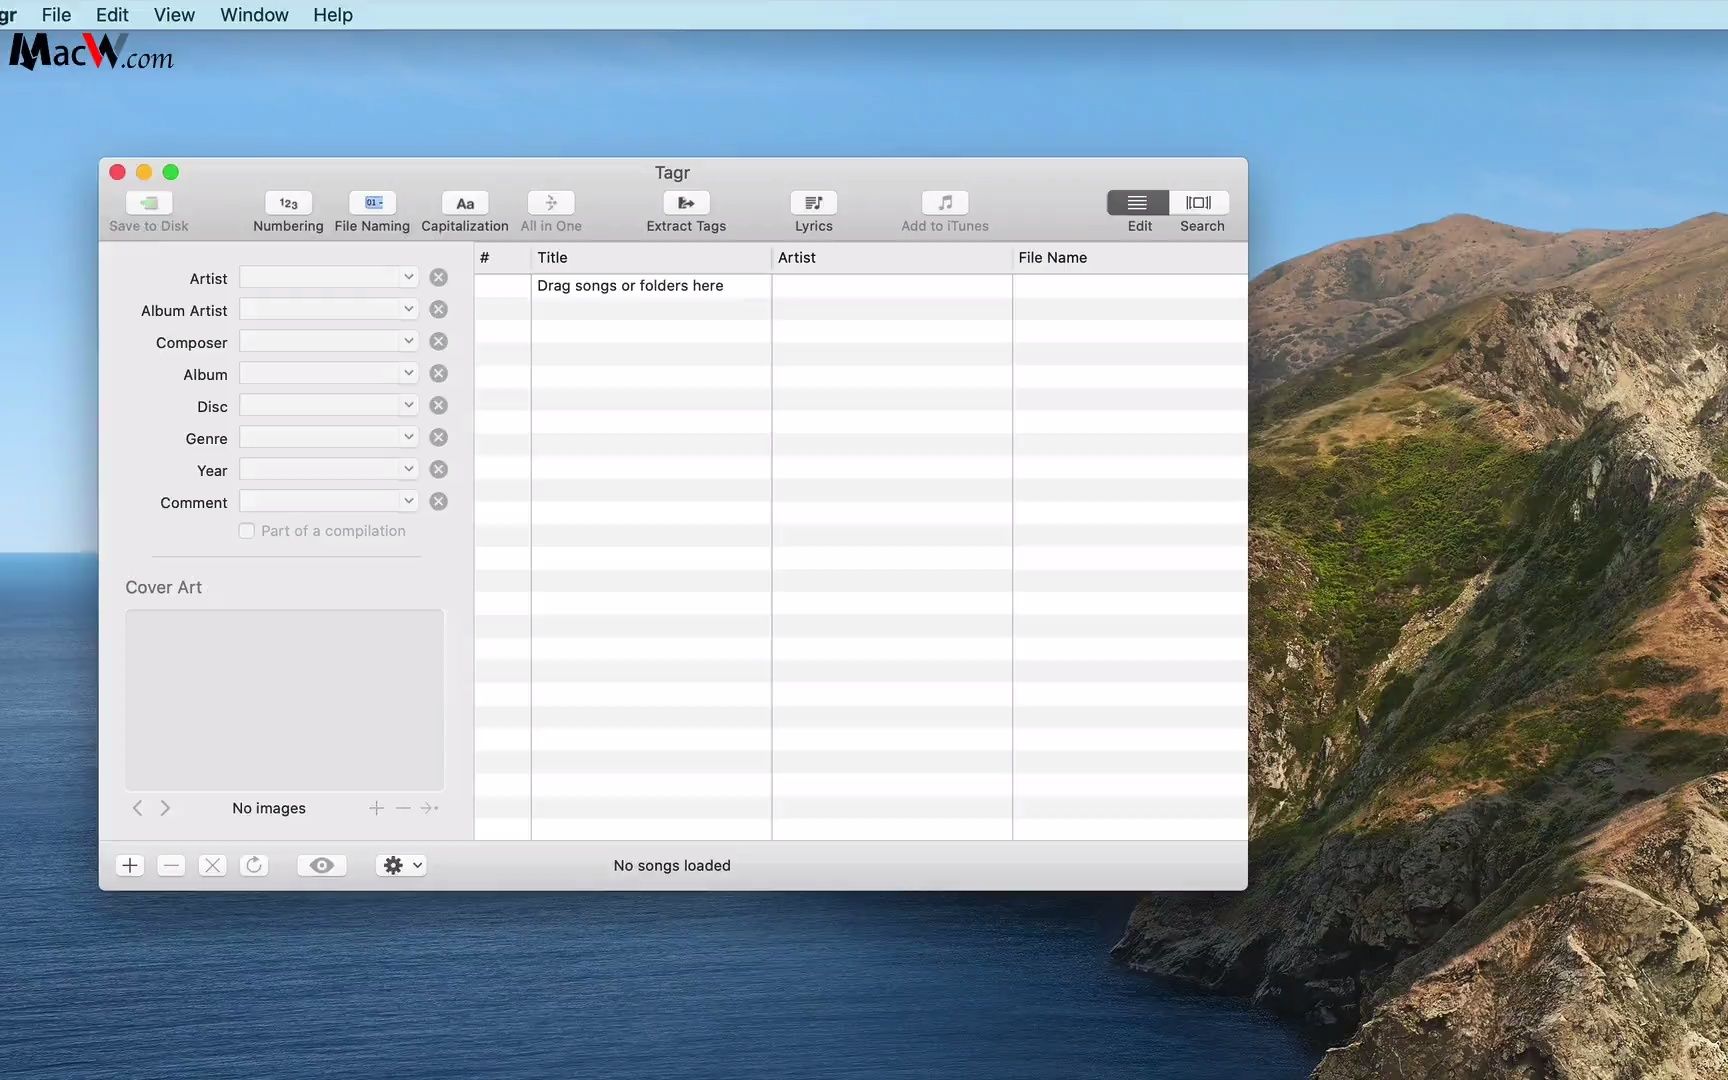The image size is (1728, 1080).
Task: Toggle the preview eye button
Action: tap(321, 865)
